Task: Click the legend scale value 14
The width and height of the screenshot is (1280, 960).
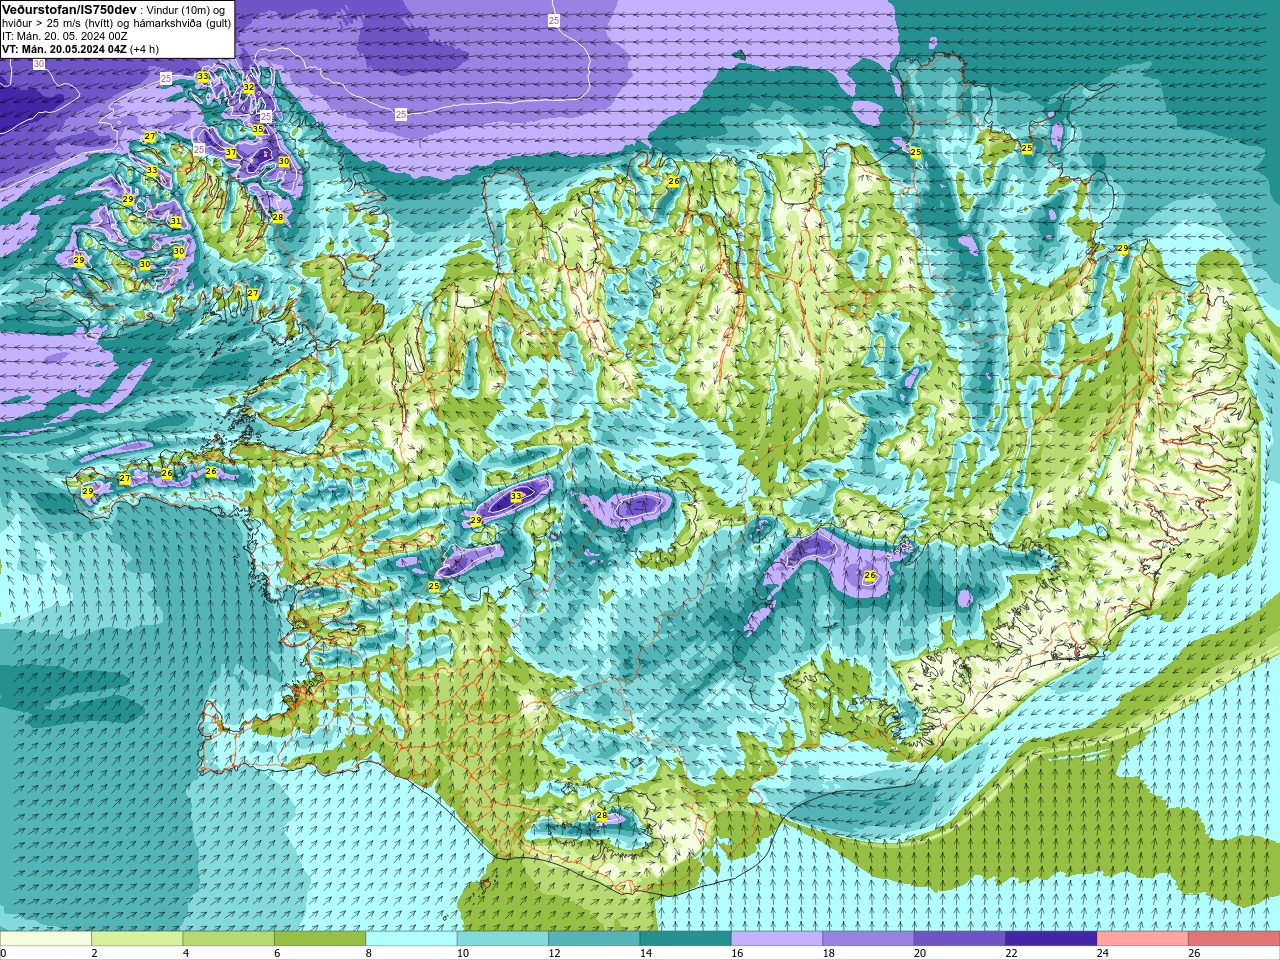Action: point(645,953)
